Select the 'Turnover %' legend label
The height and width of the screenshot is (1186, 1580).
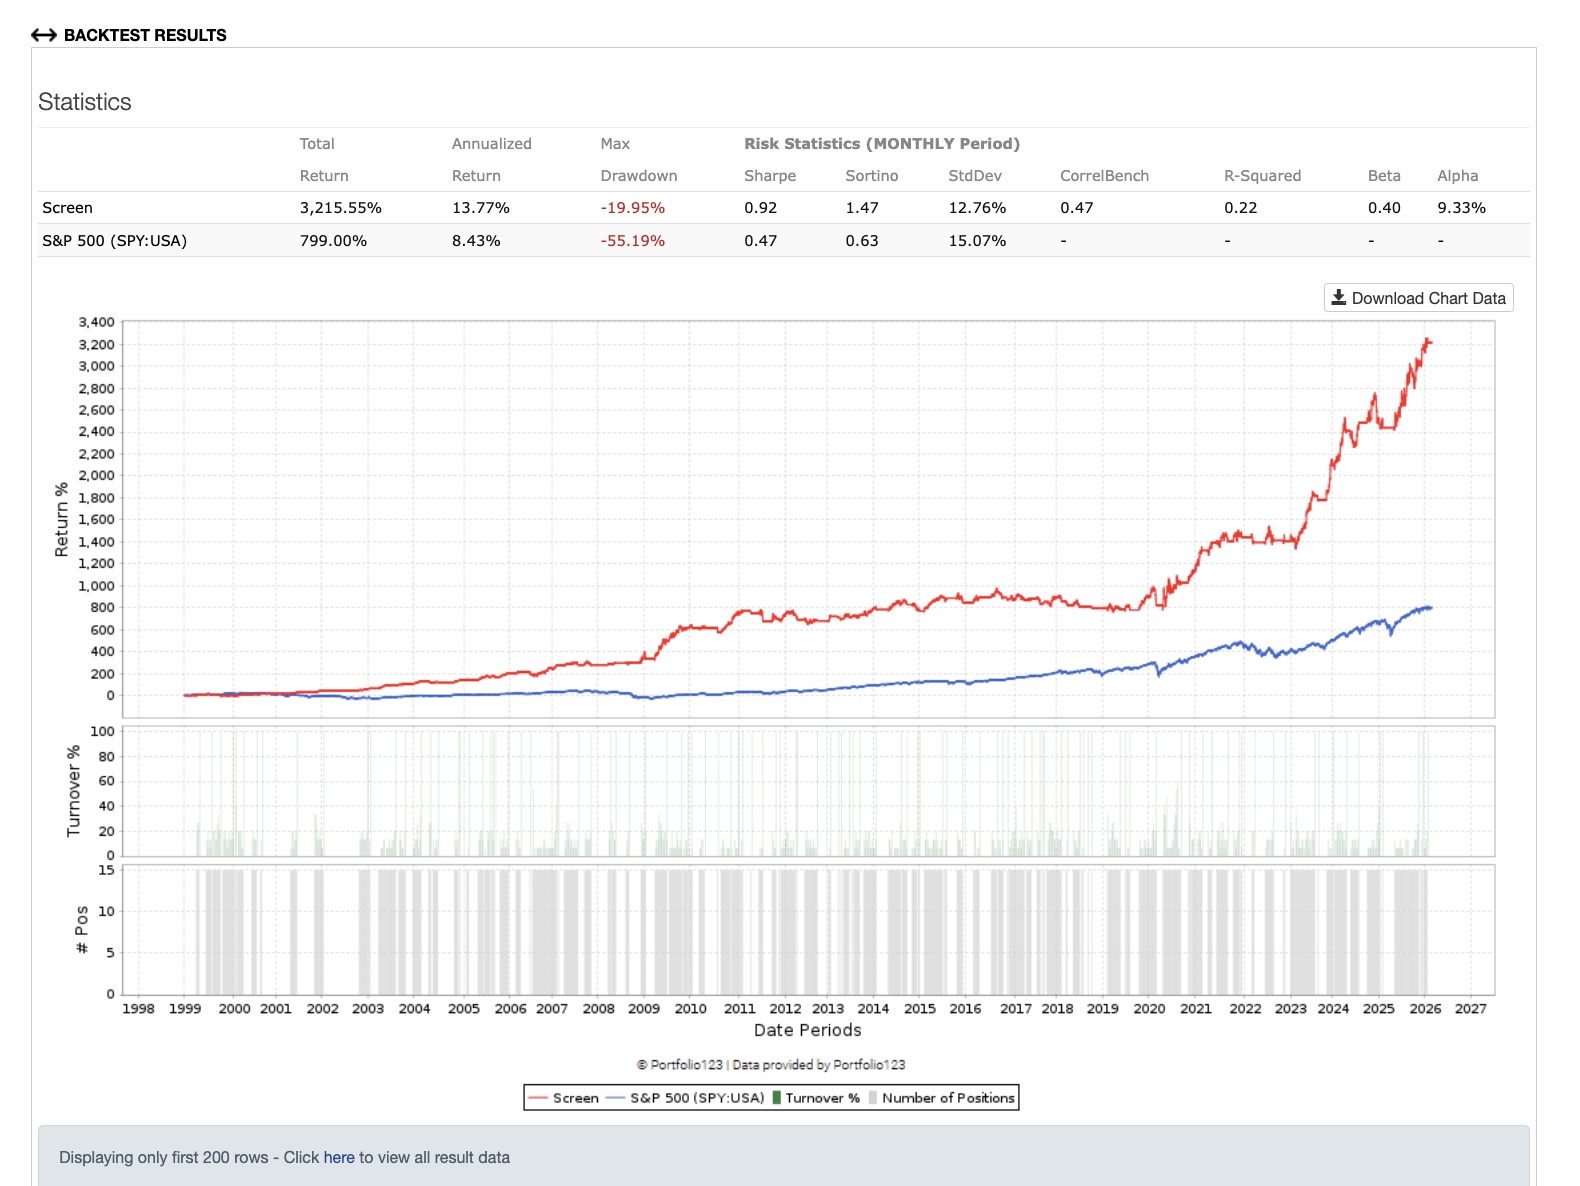[x=822, y=1098]
